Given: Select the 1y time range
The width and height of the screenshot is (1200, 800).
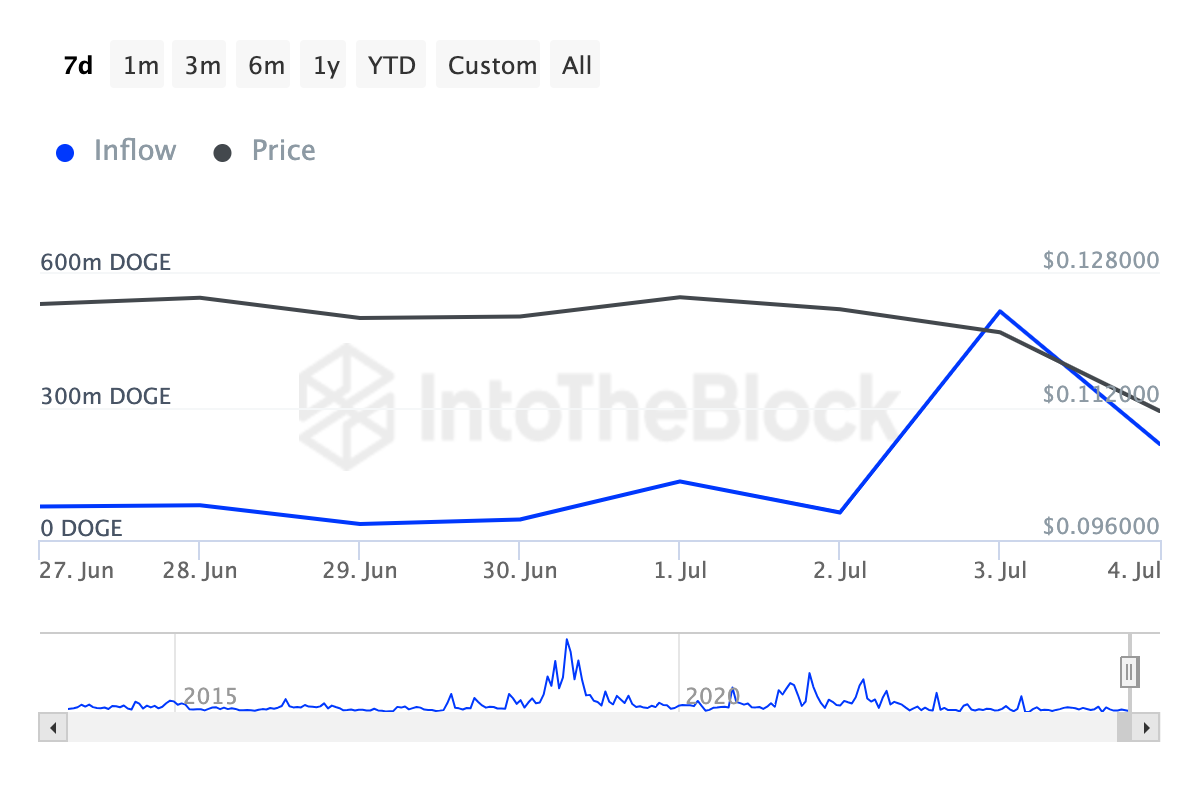Looking at the screenshot, I should click(326, 66).
